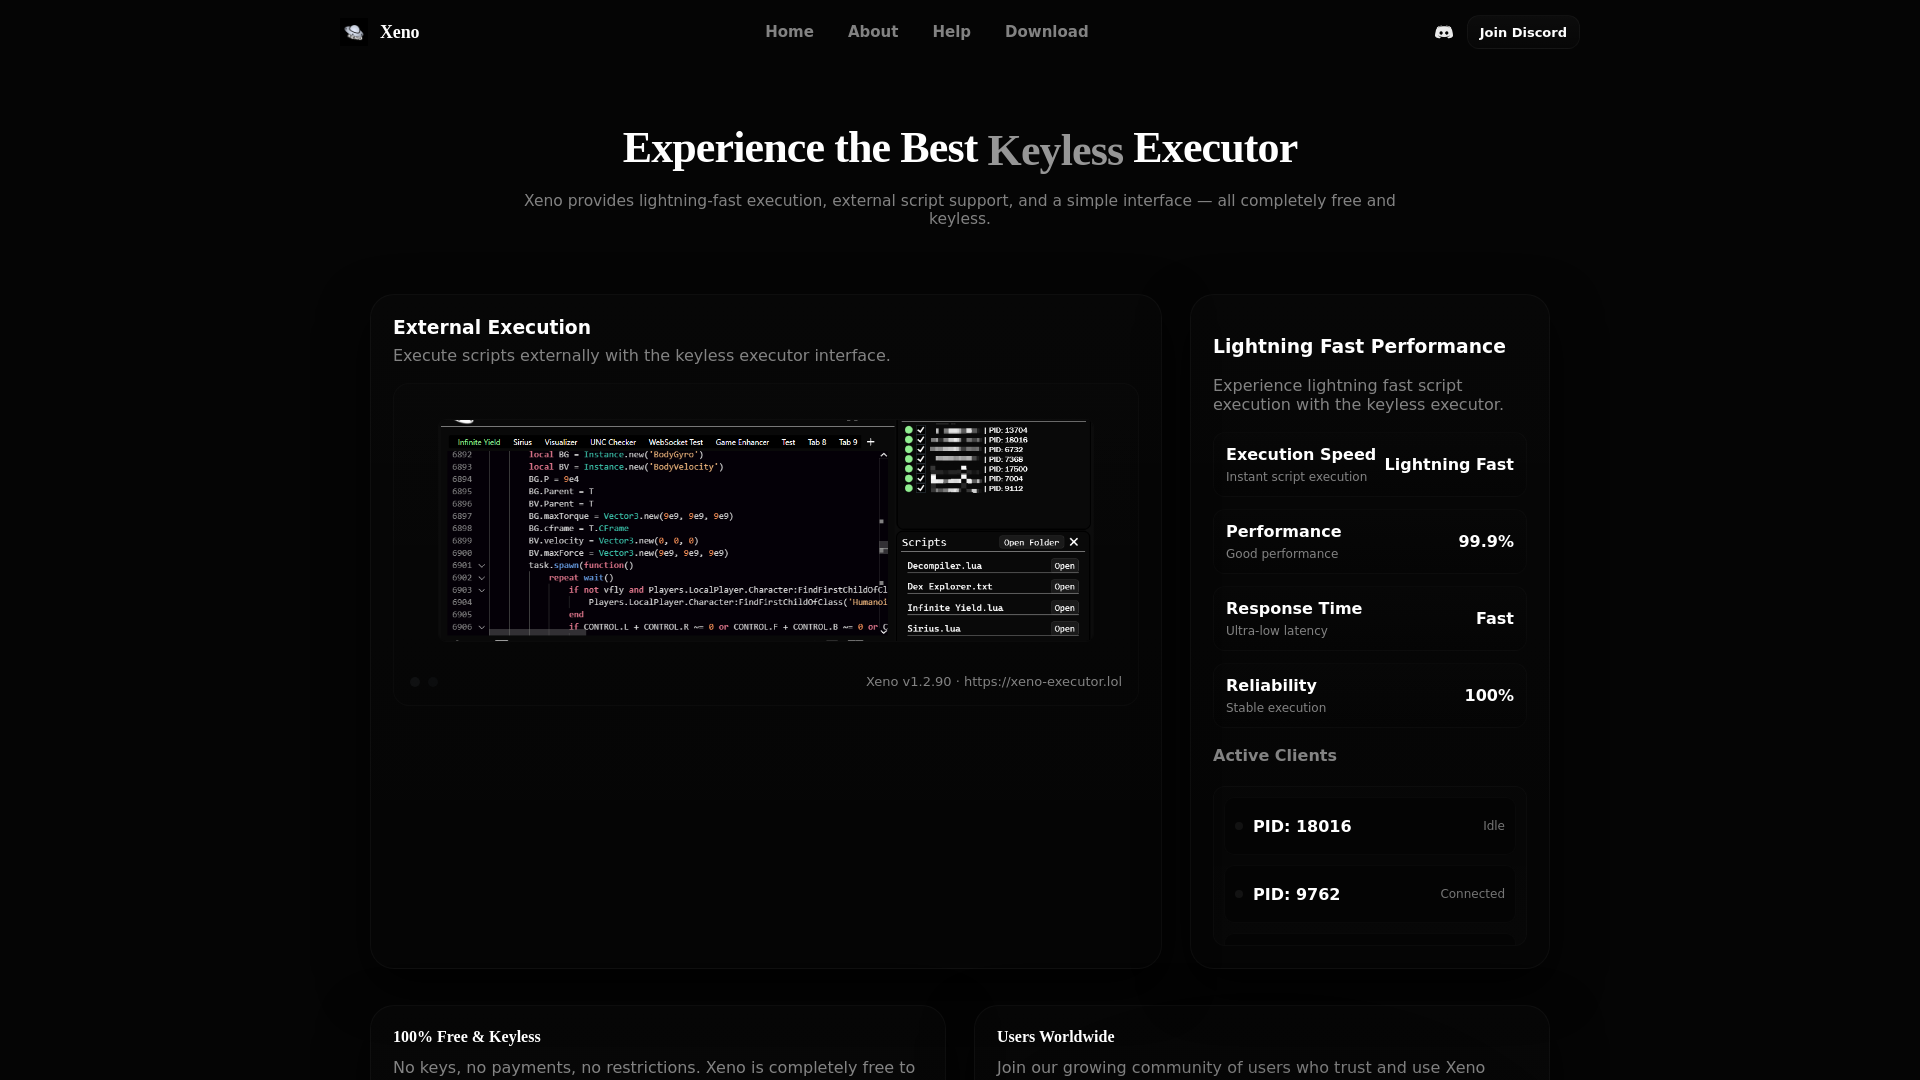
Task: Switch to the WebSocket Test tab
Action: point(676,442)
